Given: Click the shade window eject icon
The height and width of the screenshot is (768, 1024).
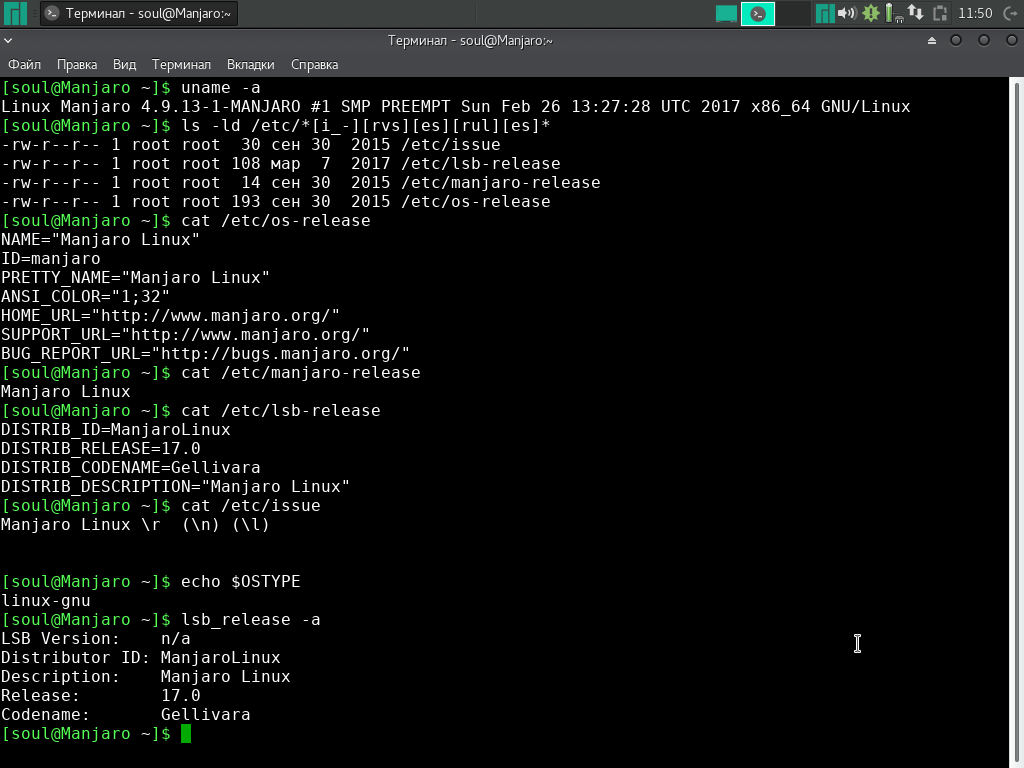Looking at the screenshot, I should pyautogui.click(x=932, y=40).
